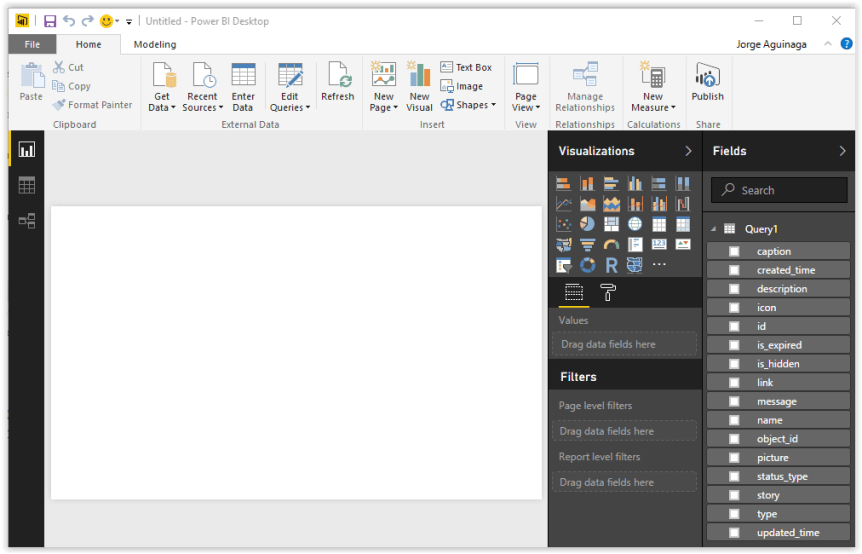Click the Fields search box
The height and width of the screenshot is (554, 862).
779,190
